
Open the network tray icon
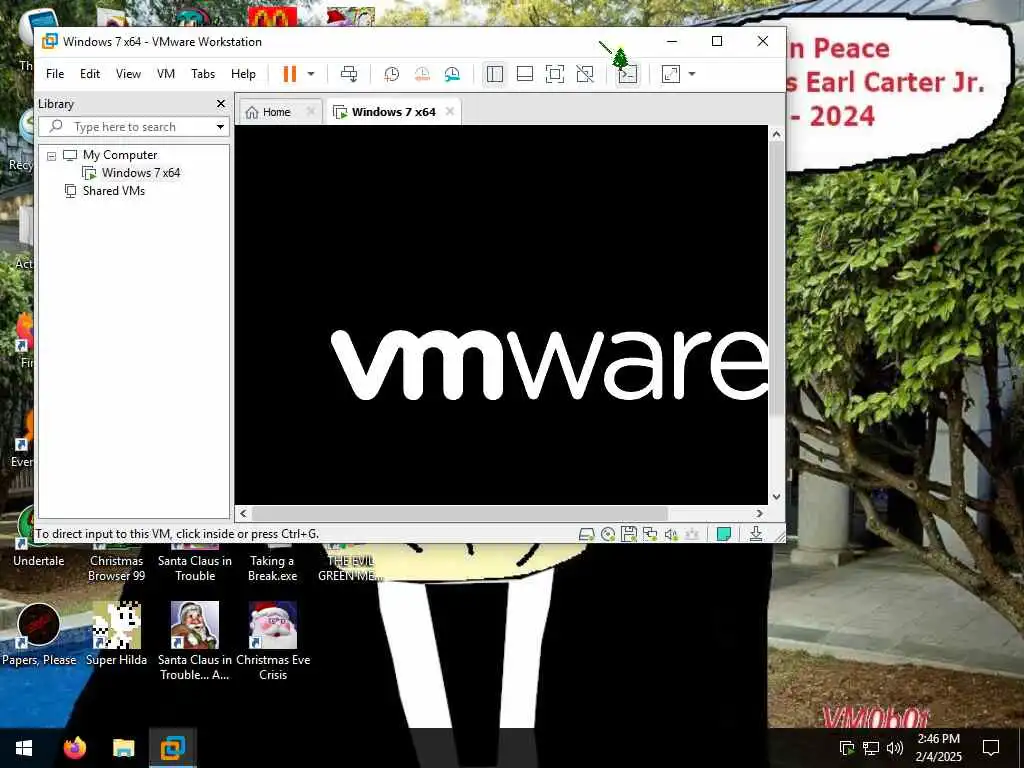871,748
